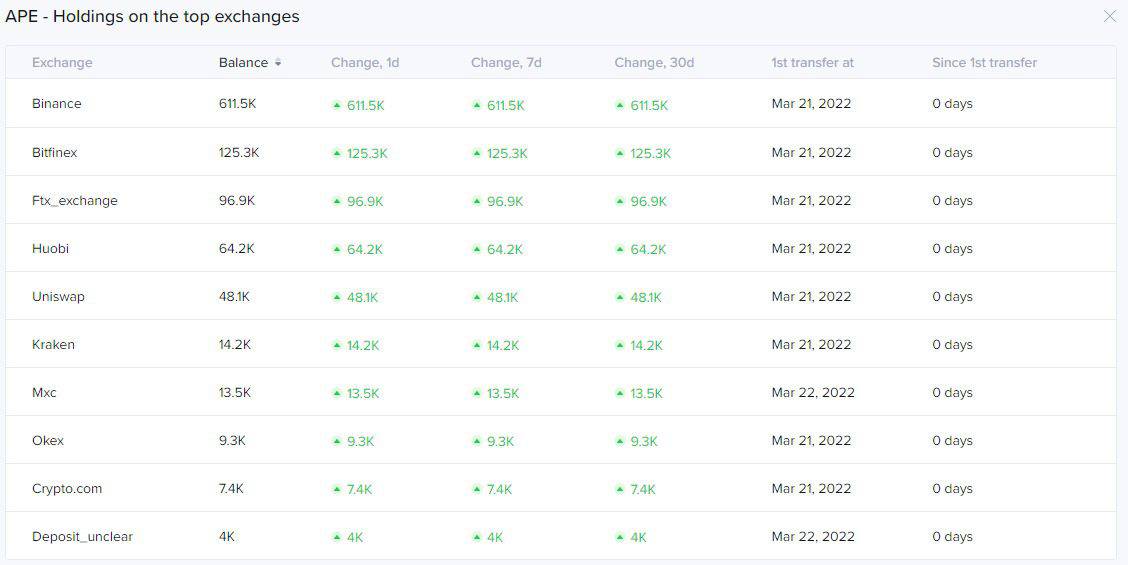The width and height of the screenshot is (1128, 565).
Task: Sort by Change, 30d column header
Action: click(654, 63)
